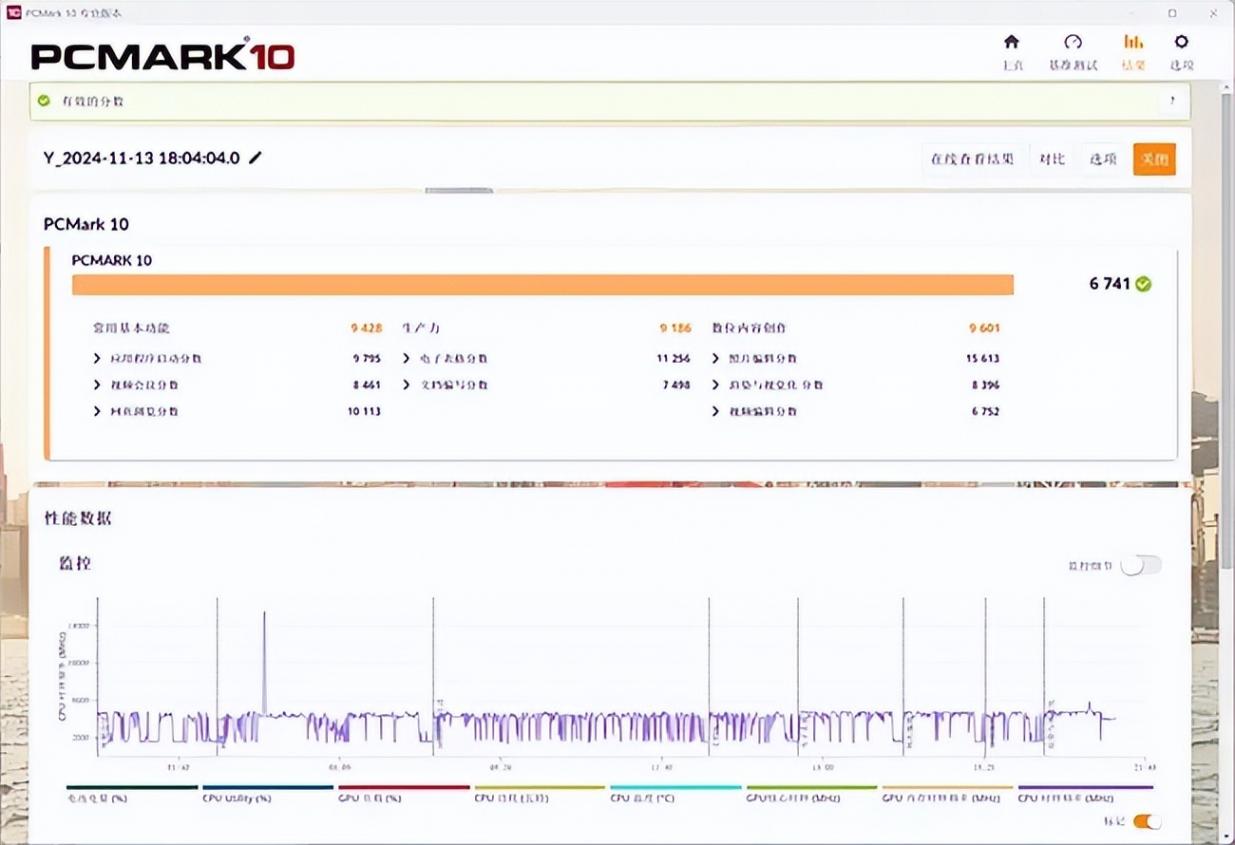Click the question mark help icon
1235x845 pixels.
(1171, 101)
